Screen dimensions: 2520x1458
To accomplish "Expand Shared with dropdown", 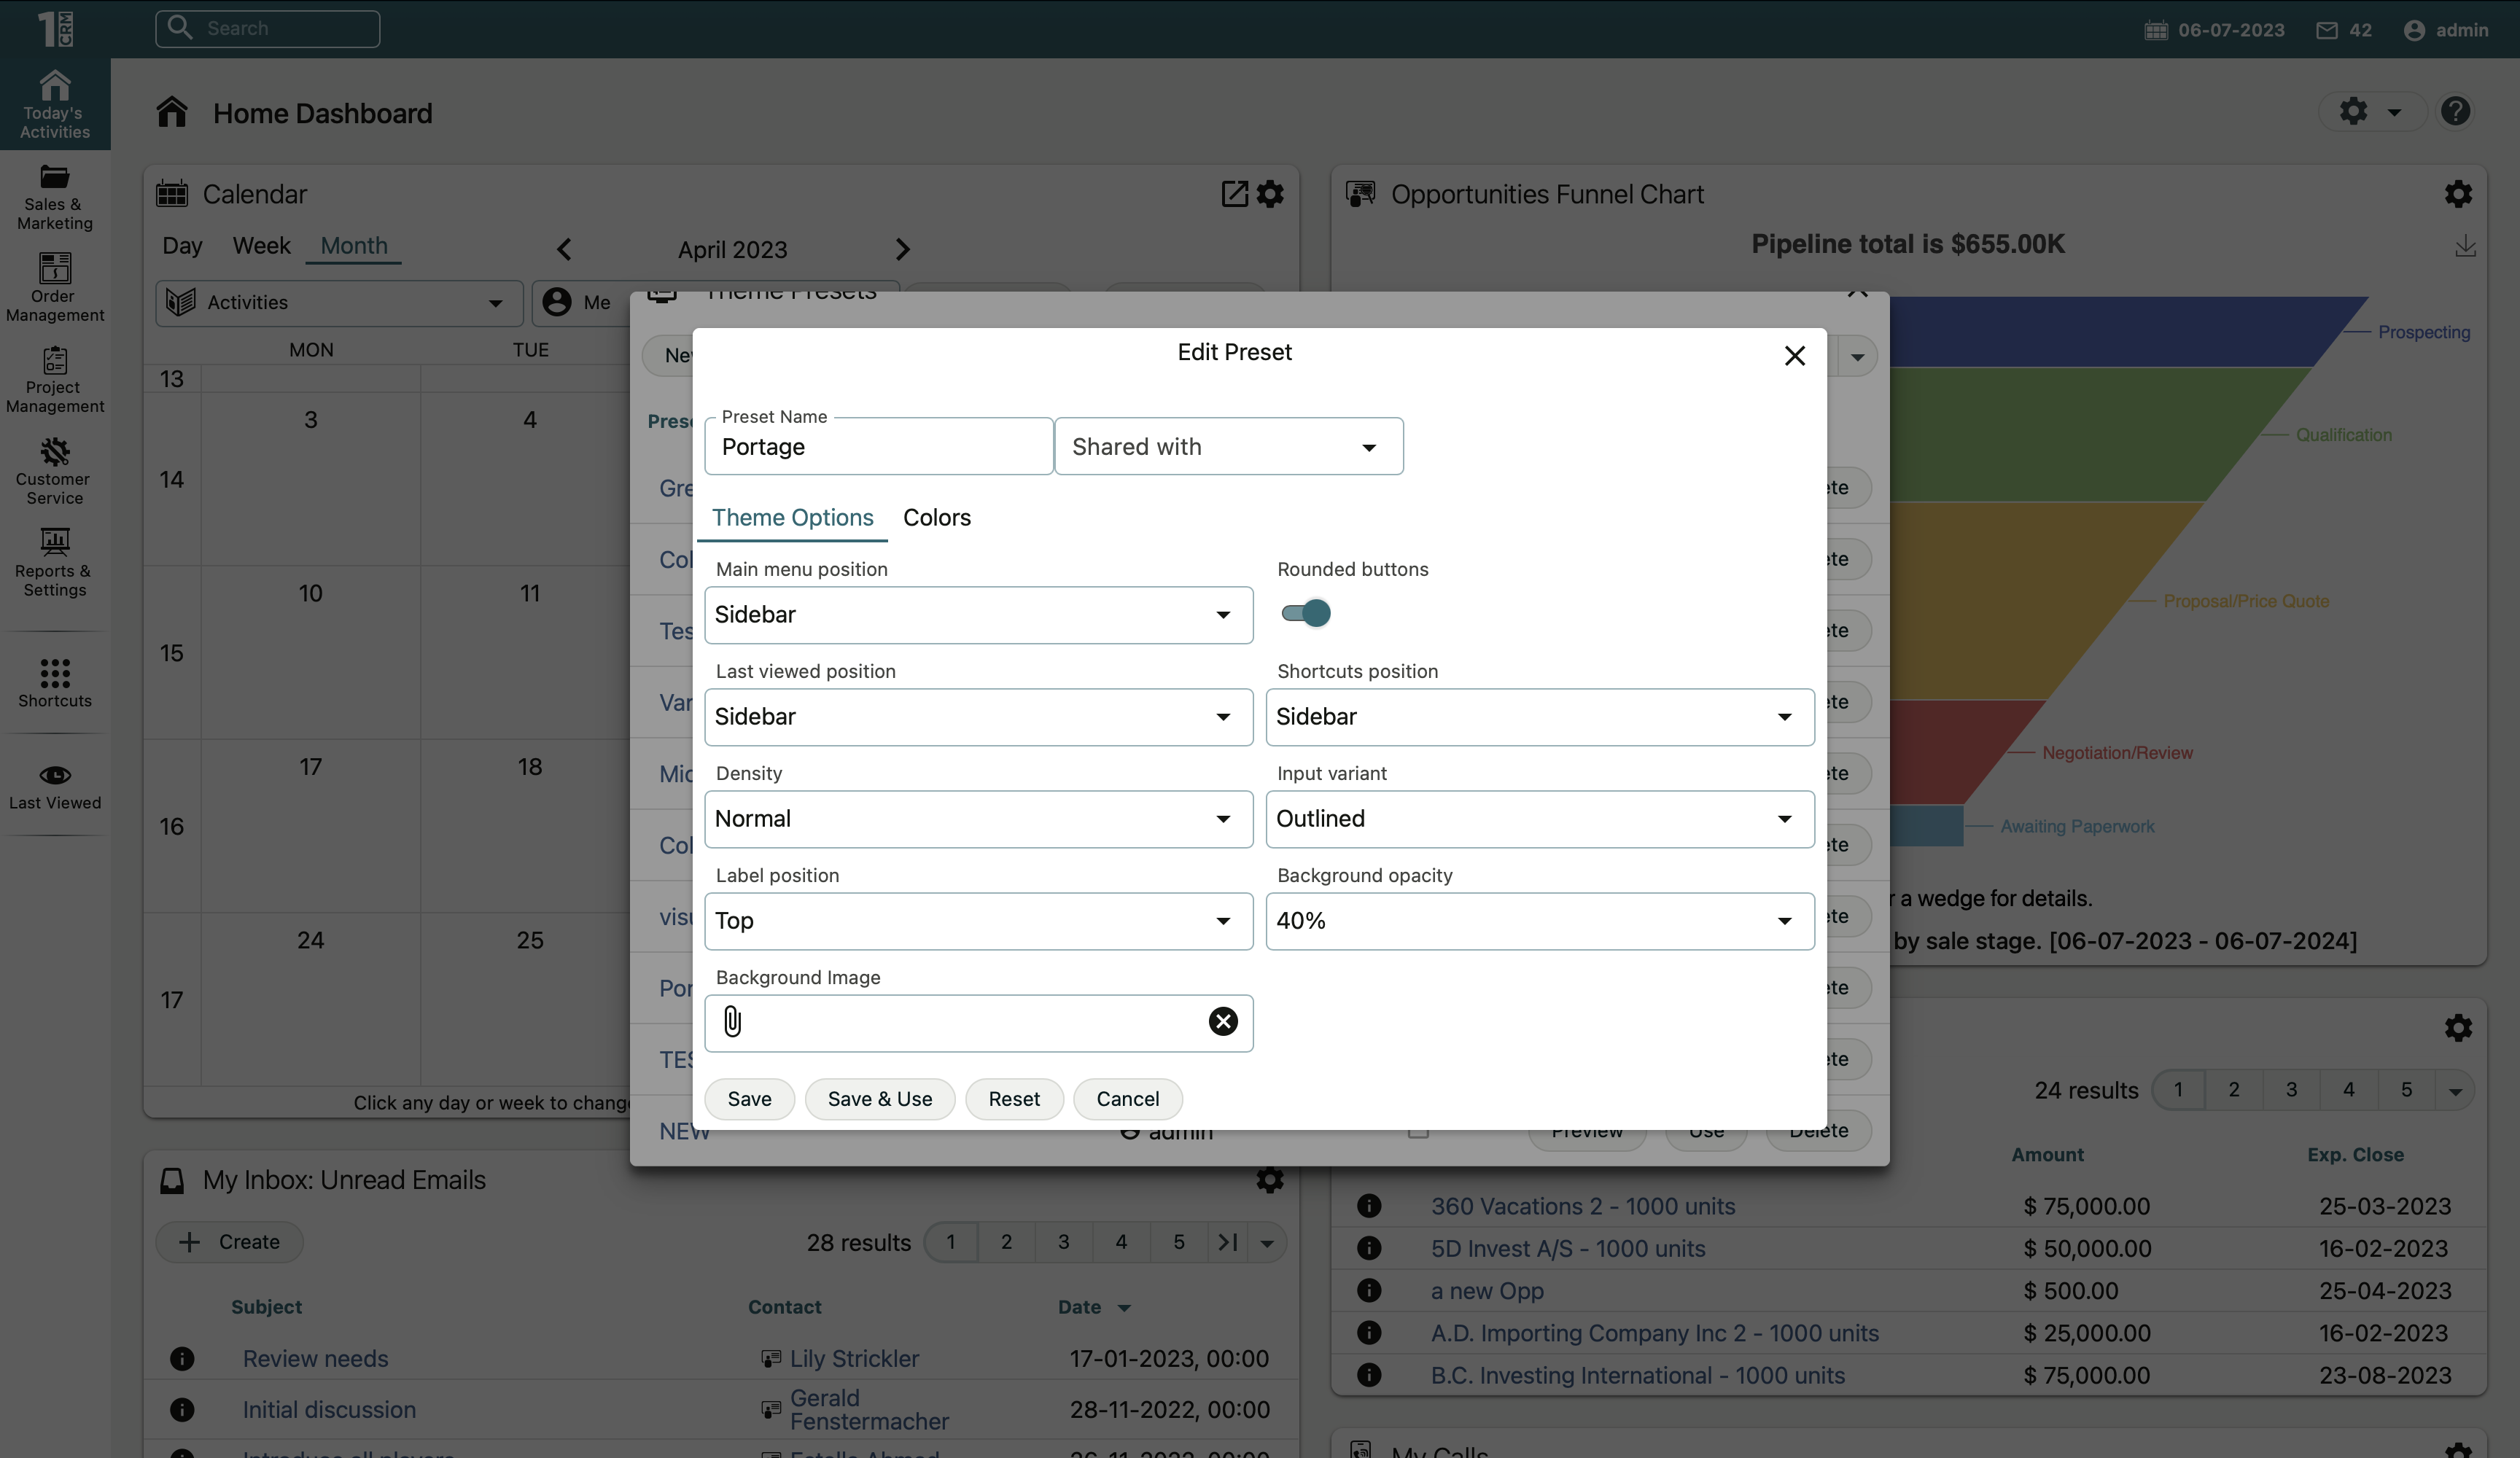I will tap(1228, 447).
